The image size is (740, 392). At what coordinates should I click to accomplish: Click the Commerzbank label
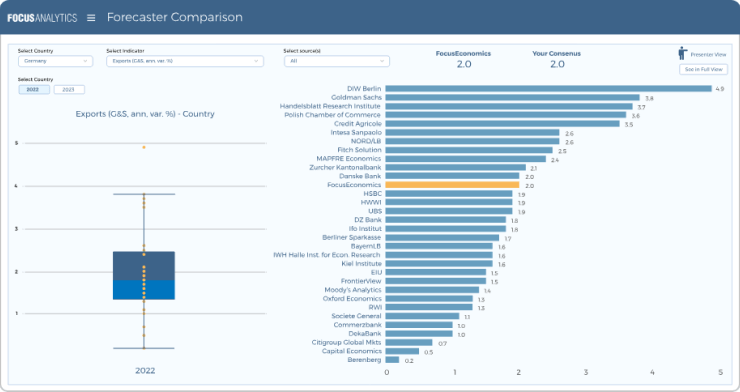[357, 325]
